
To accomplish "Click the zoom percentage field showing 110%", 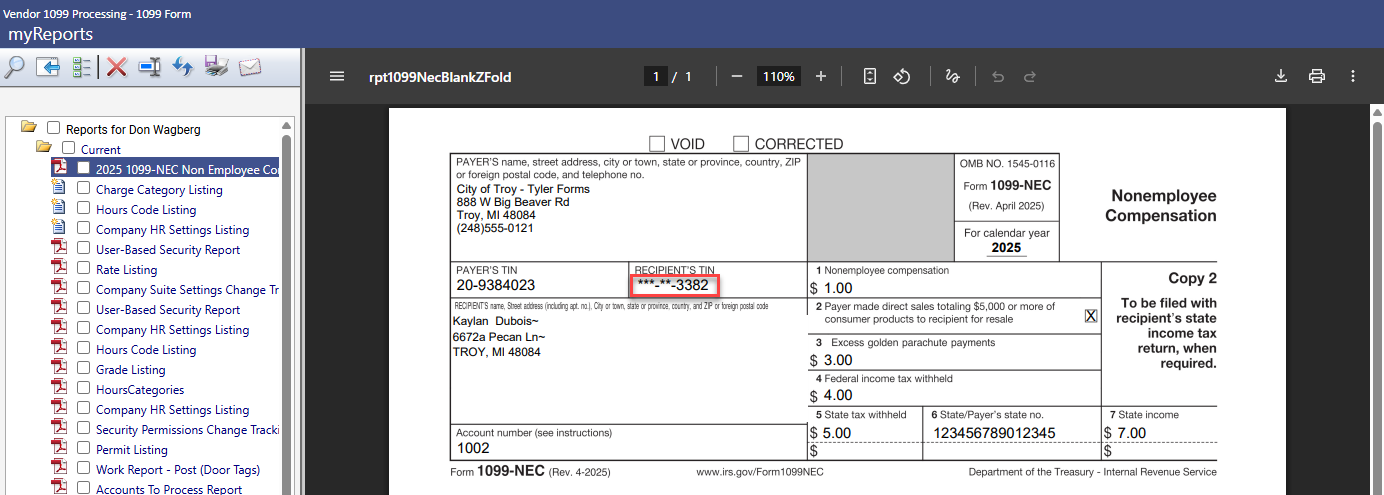I will [x=778, y=77].
